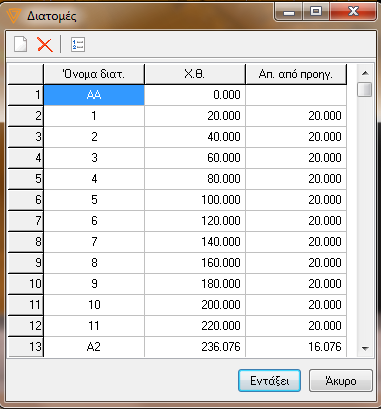Select row header number 12

click(x=26, y=326)
